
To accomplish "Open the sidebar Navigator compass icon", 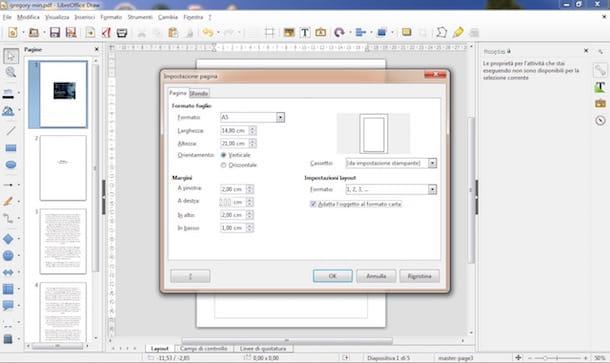I will 600,120.
